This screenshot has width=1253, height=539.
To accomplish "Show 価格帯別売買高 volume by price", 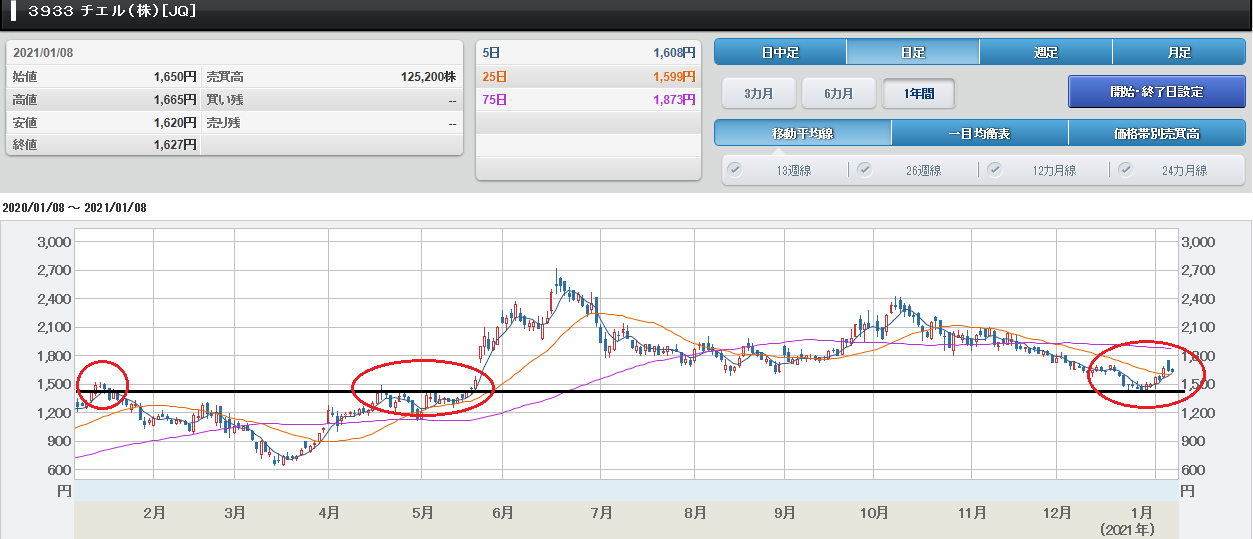I will (1156, 133).
